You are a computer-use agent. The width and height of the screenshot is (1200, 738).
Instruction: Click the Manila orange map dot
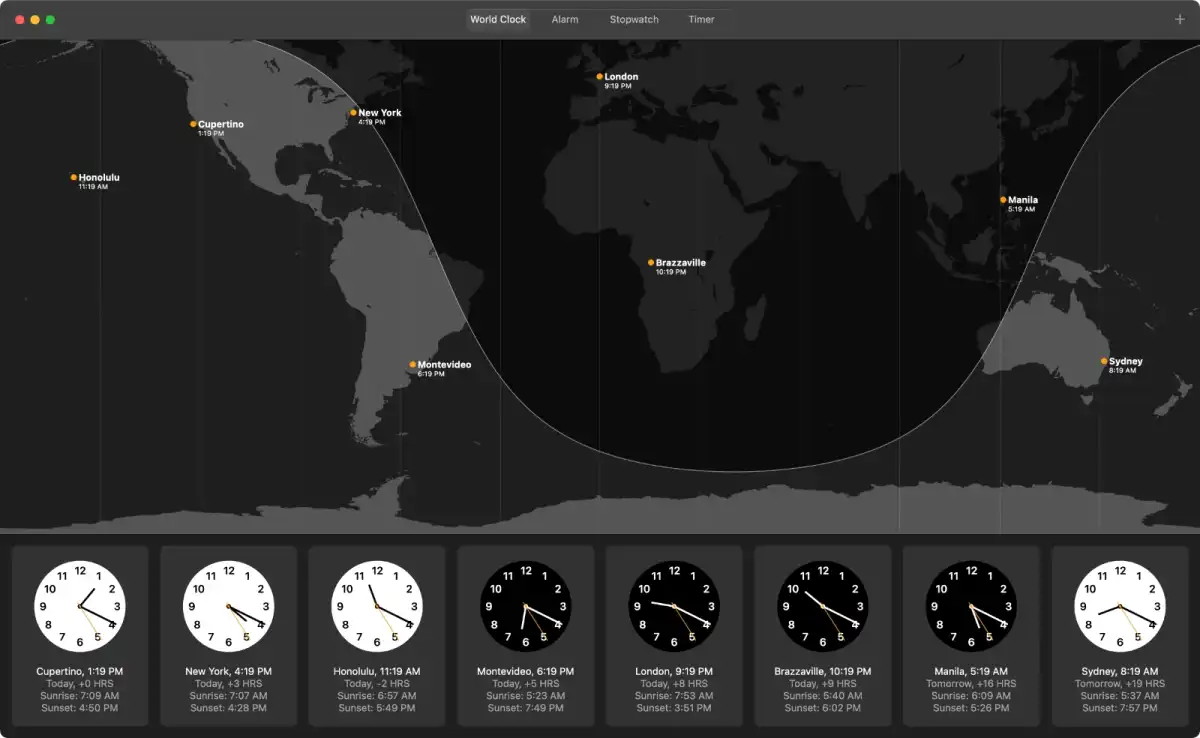pyautogui.click(x=1003, y=200)
